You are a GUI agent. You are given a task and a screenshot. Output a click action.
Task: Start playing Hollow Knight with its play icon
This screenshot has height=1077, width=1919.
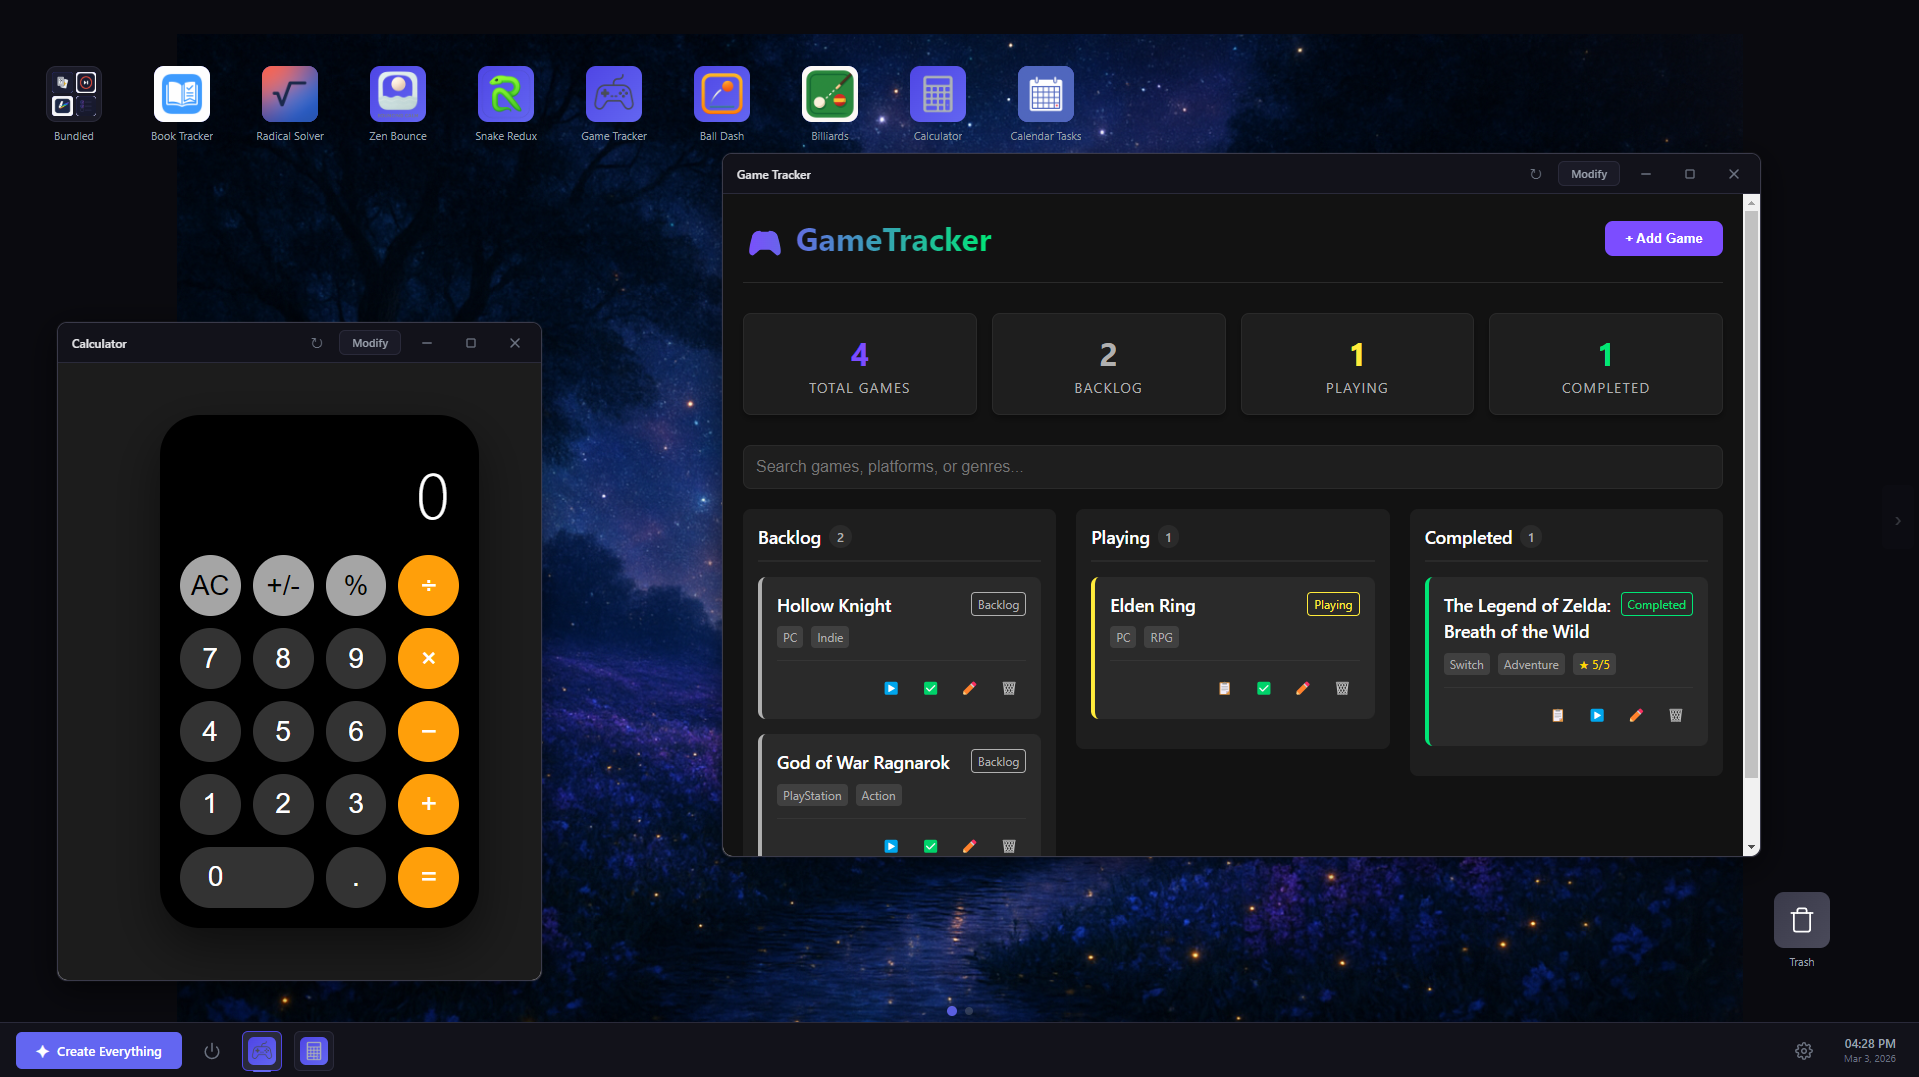891,688
